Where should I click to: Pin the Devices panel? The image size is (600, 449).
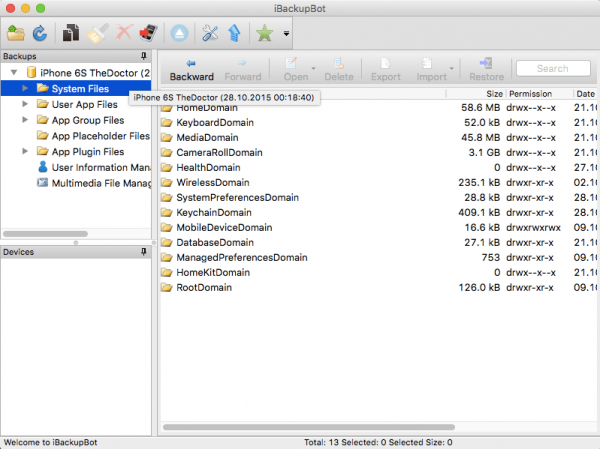coord(144,252)
